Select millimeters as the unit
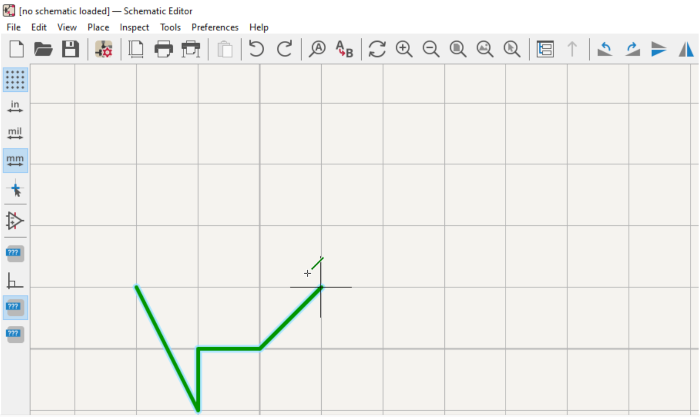 pyautogui.click(x=15, y=160)
